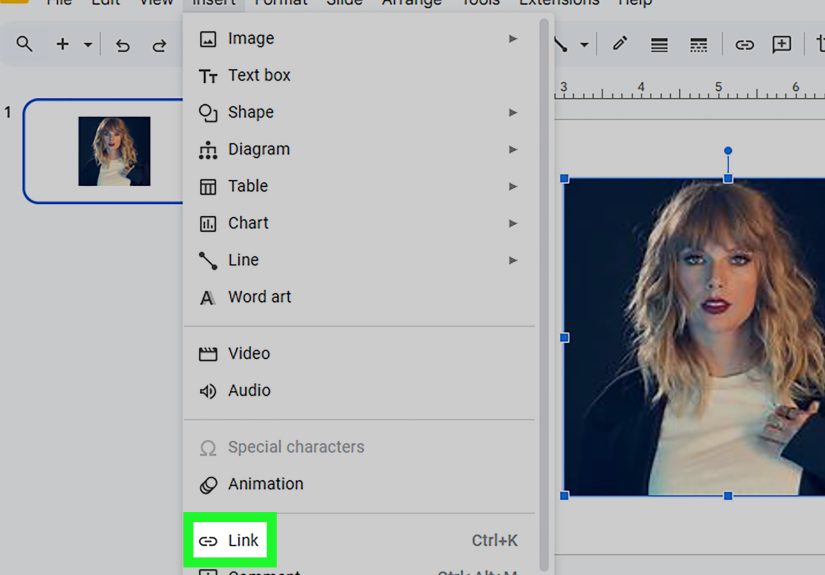Screen dimensions: 825x575
Task: Choose Text box from Insert menu
Action: click(359, 75)
